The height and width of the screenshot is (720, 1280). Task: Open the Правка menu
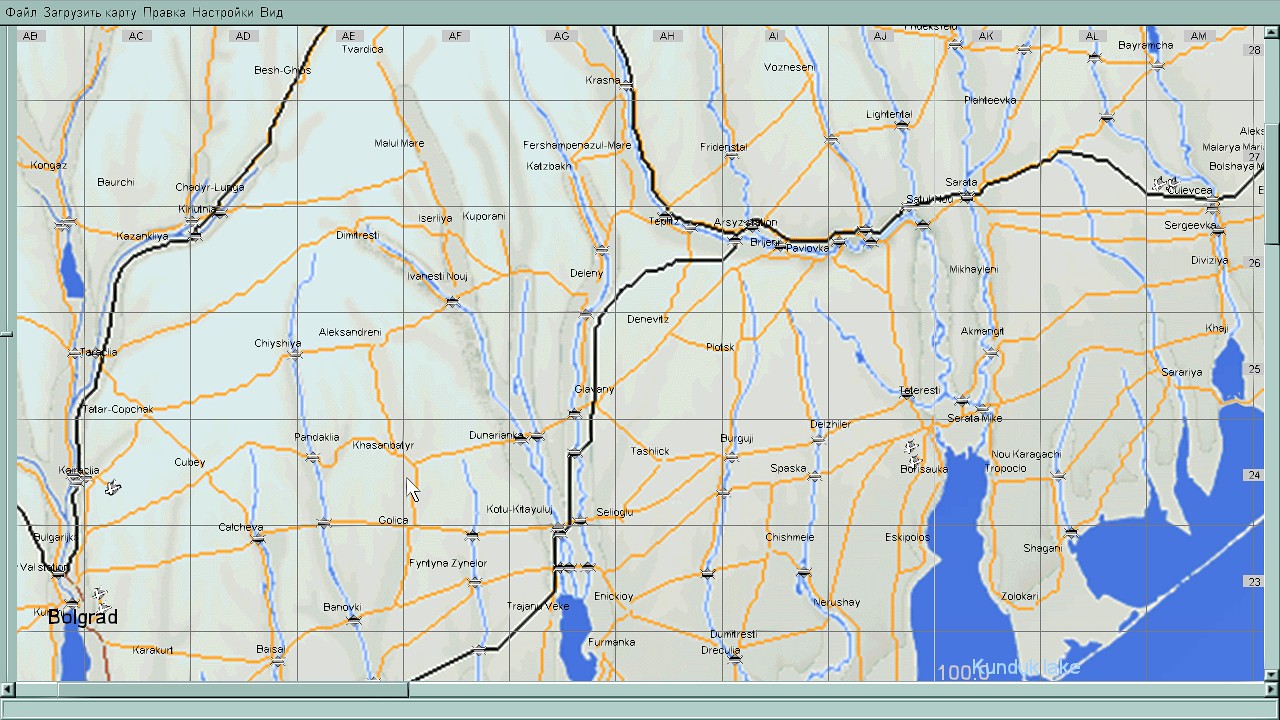pyautogui.click(x=164, y=12)
